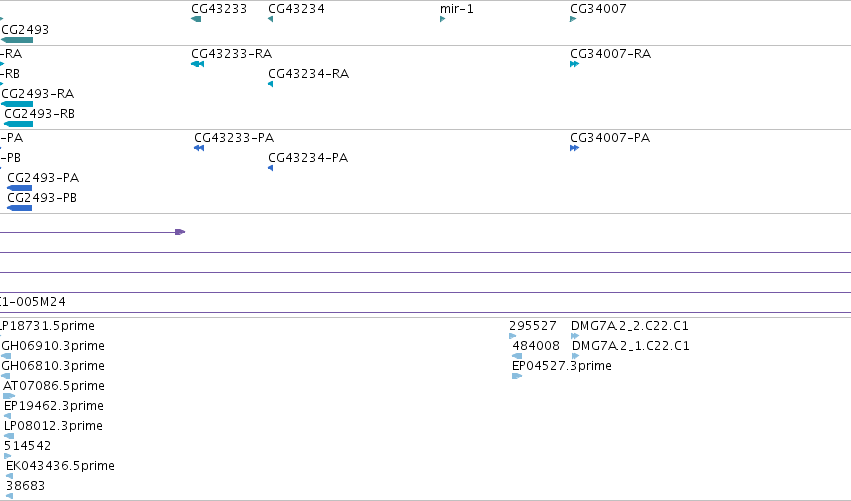The image size is (851, 501).
Task: Select the 514542 feature label
Action: (x=27, y=446)
